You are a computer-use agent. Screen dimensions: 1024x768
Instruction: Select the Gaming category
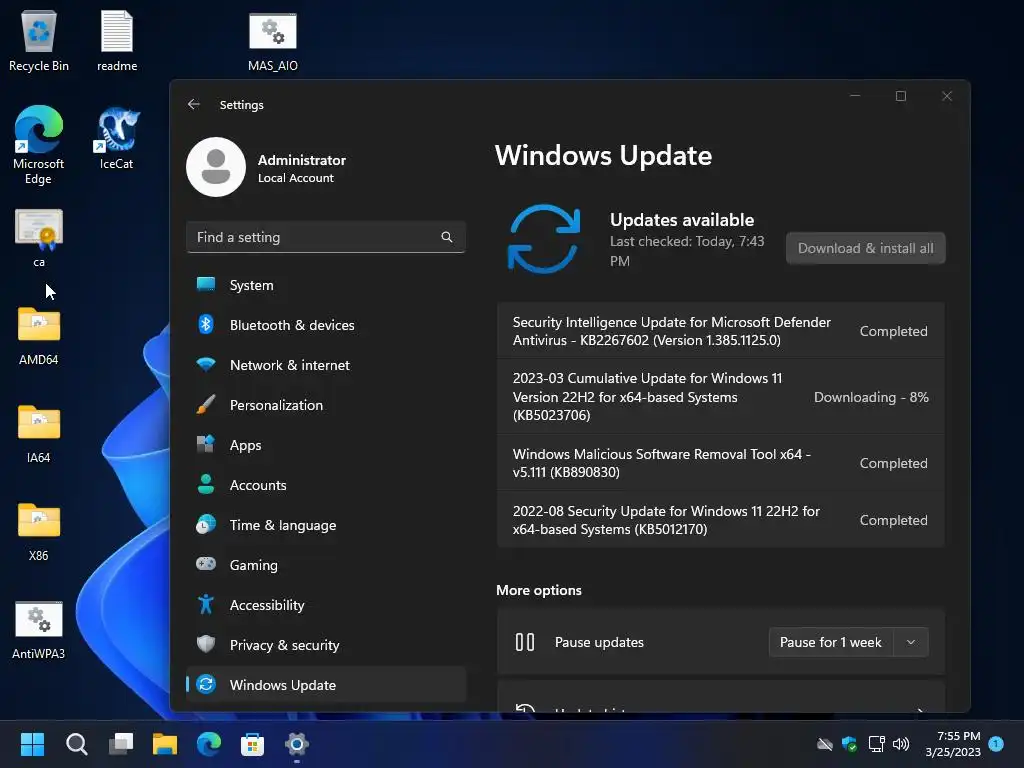(x=326, y=565)
